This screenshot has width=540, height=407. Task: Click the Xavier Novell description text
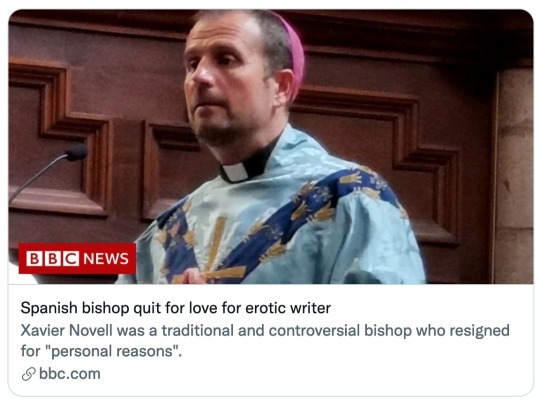click(x=265, y=341)
